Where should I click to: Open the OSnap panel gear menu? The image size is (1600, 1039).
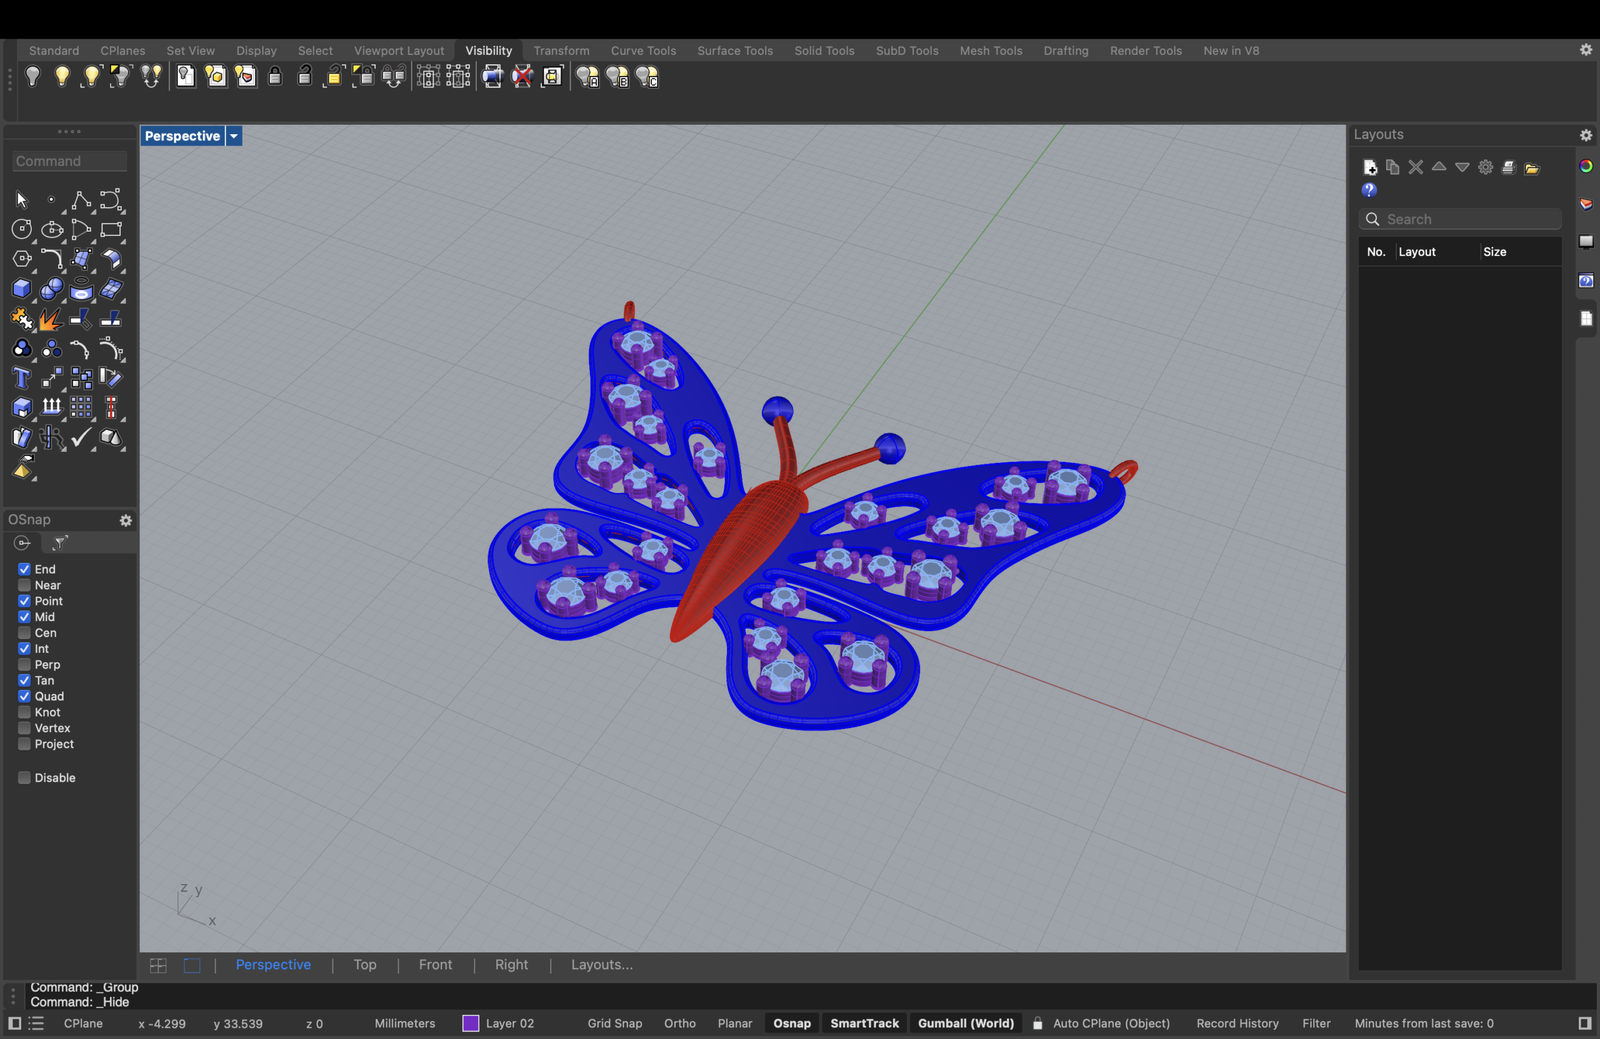coord(126,520)
